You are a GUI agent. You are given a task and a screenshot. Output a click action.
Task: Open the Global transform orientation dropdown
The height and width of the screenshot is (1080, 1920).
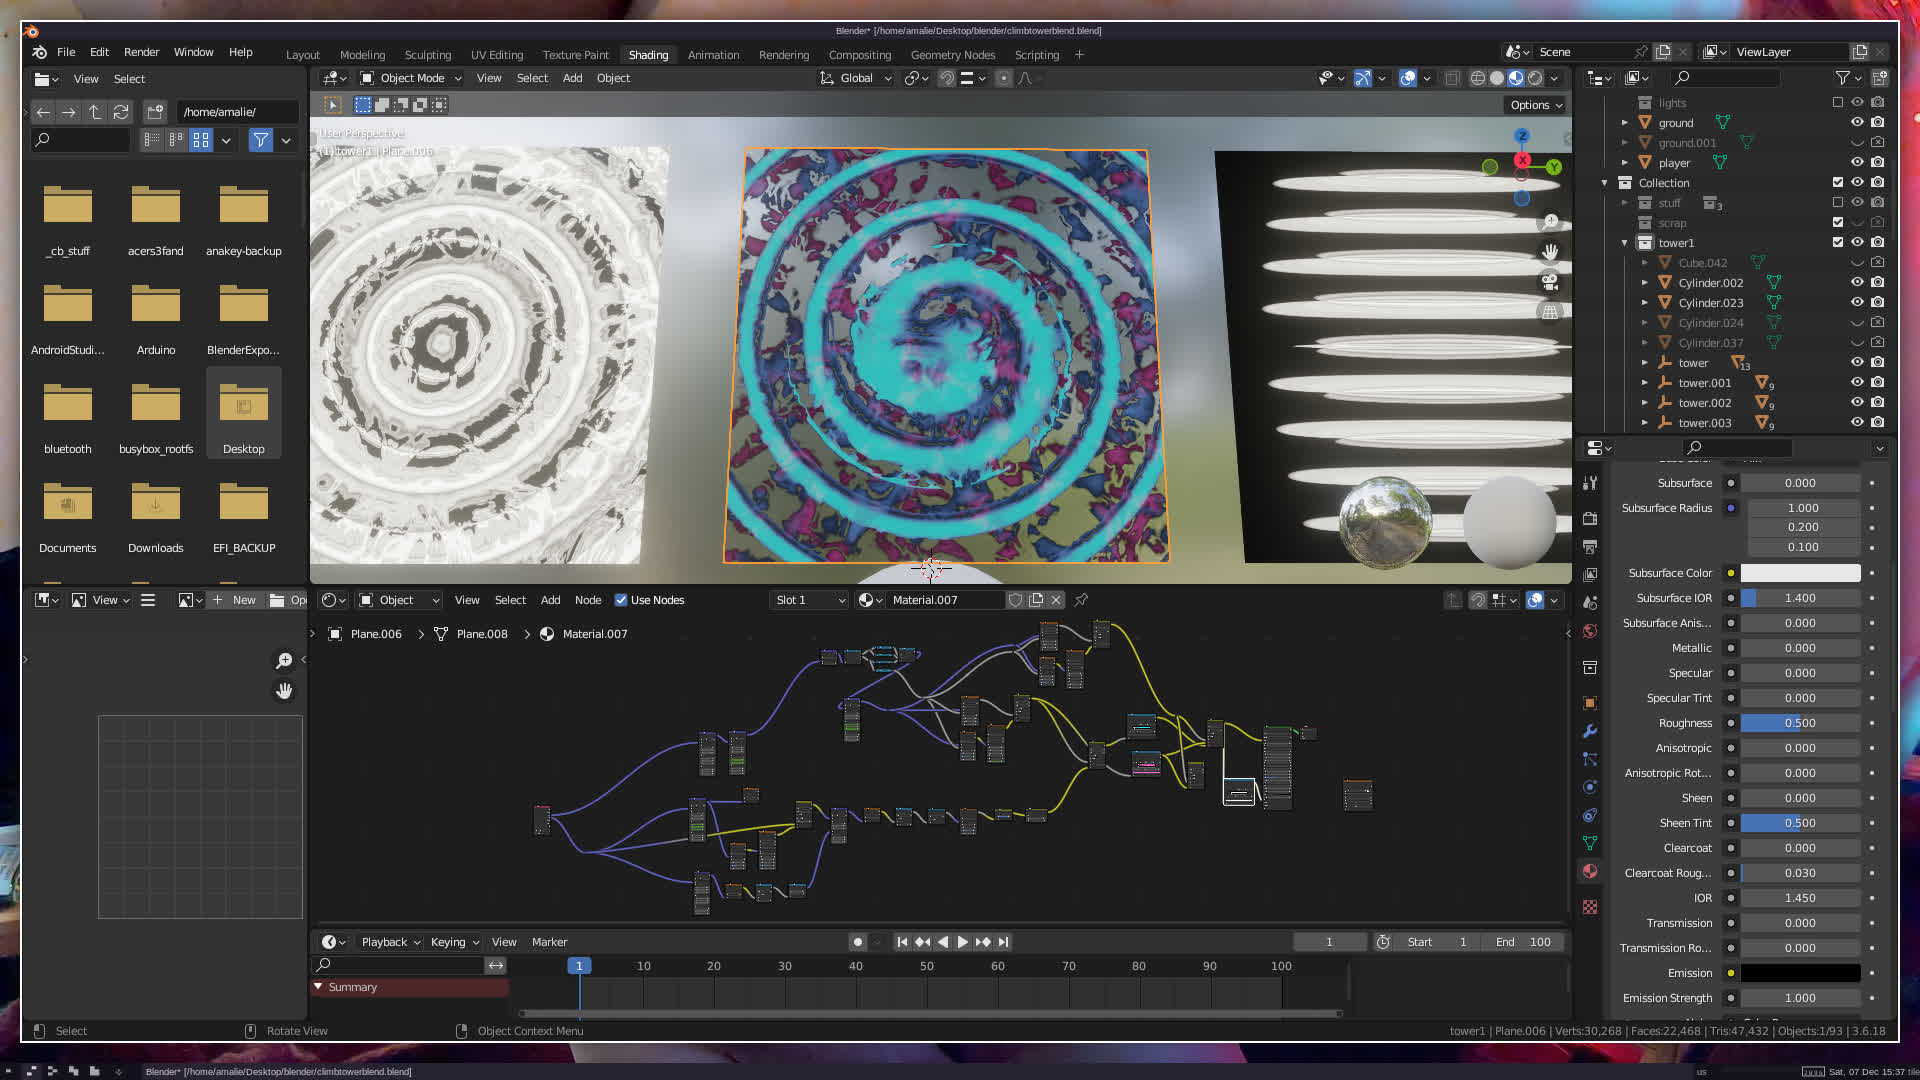tap(856, 78)
